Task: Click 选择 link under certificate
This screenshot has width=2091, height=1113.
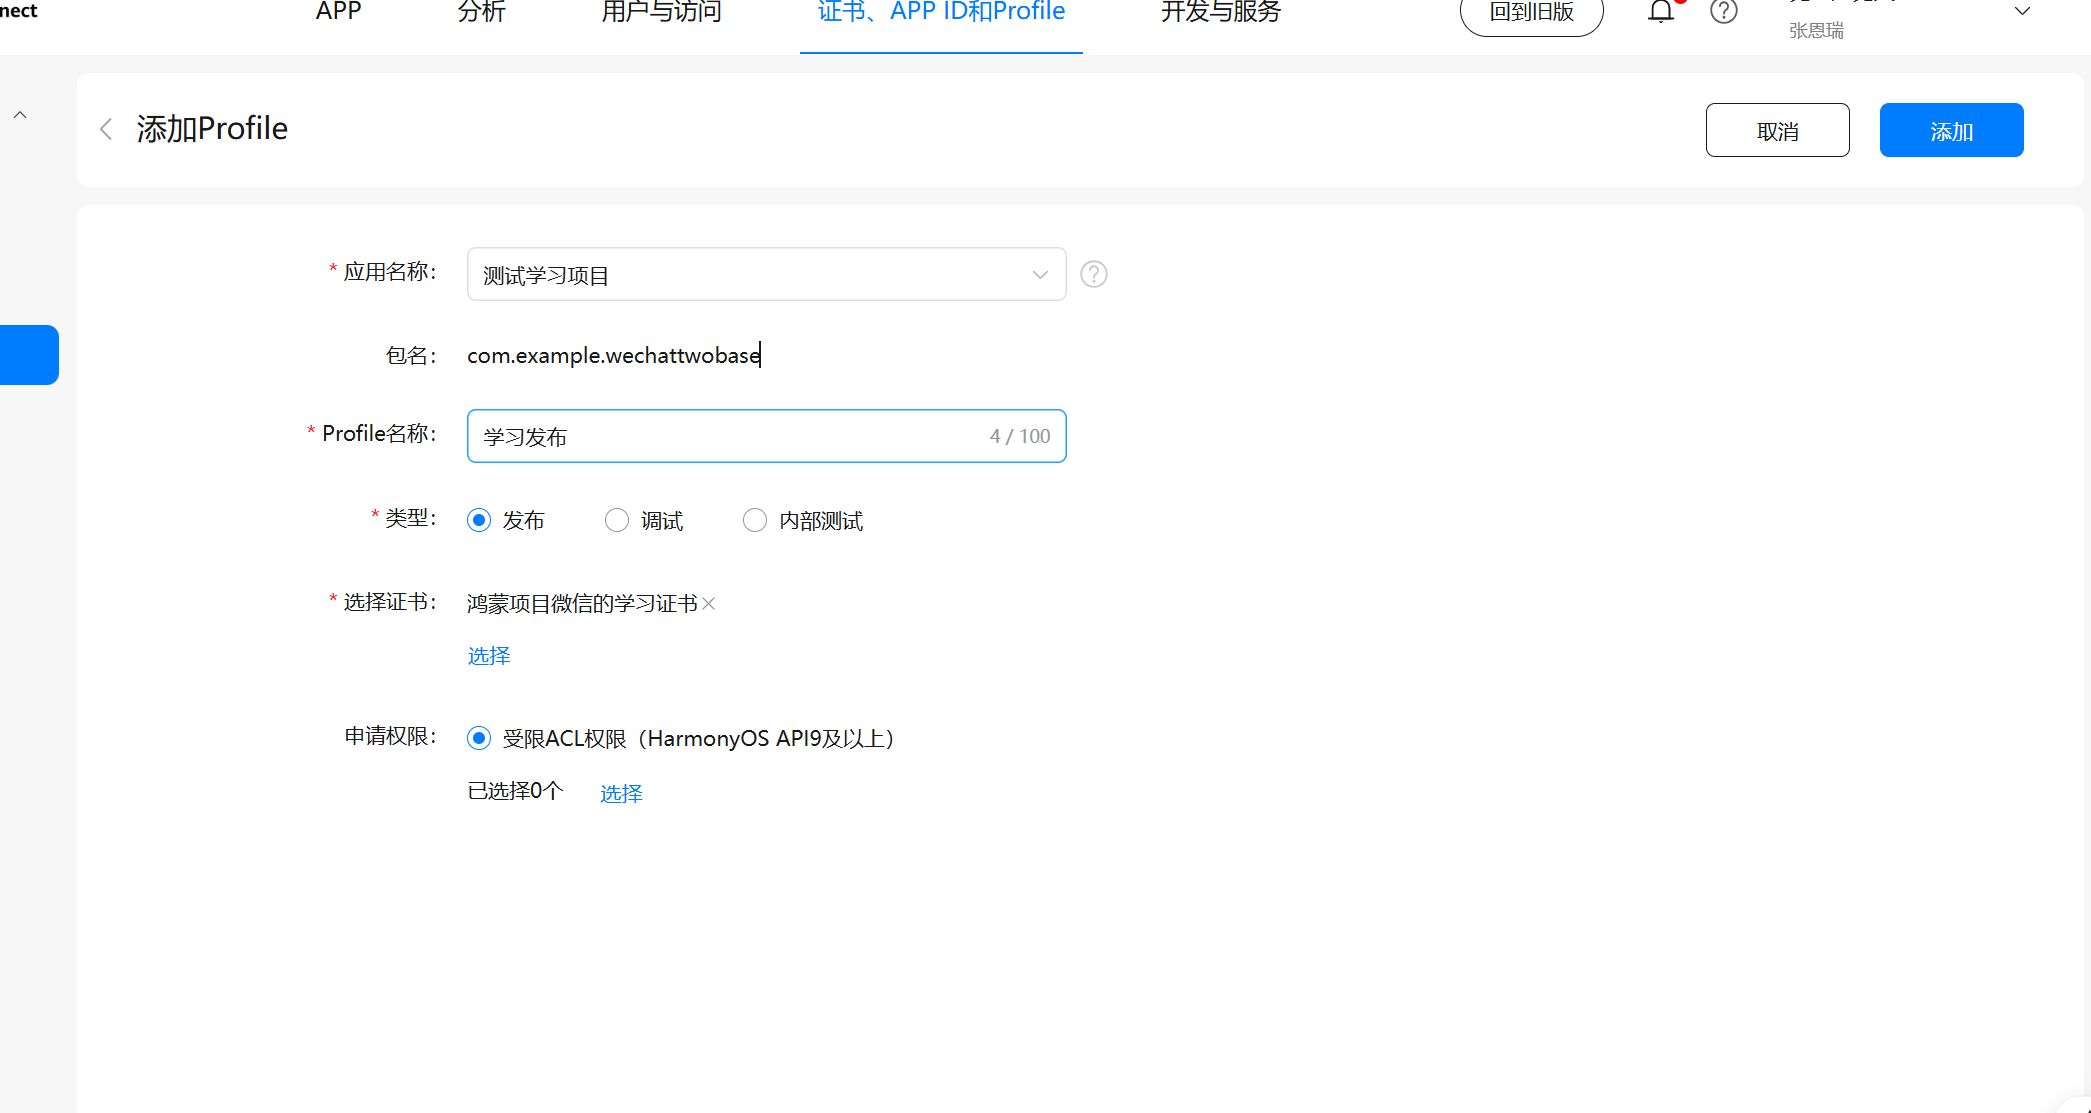Action: 489,655
